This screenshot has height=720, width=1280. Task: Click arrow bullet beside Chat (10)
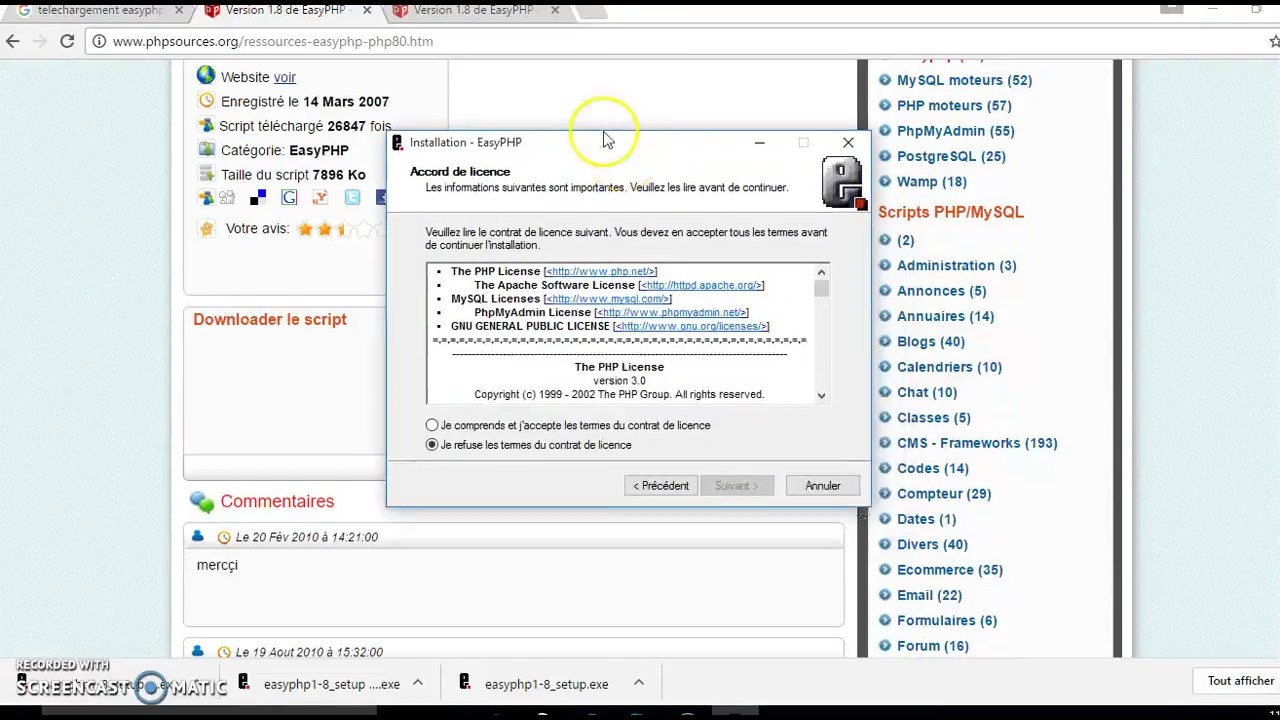coord(885,392)
